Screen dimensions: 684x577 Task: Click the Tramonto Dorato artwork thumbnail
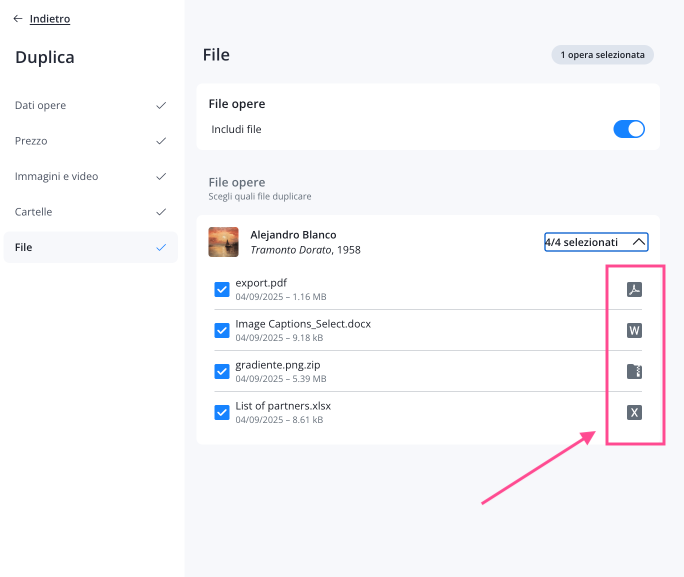223,242
